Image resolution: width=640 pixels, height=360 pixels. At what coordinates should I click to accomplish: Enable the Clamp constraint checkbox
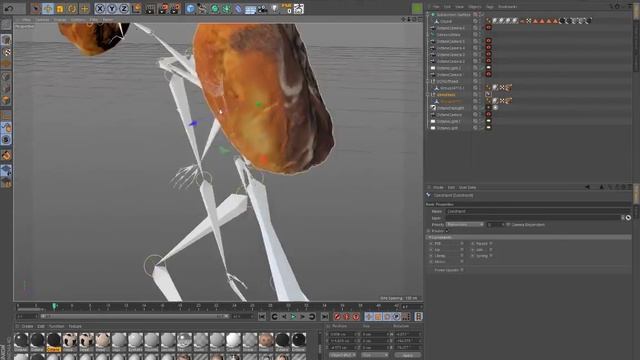pyautogui.click(x=462, y=256)
